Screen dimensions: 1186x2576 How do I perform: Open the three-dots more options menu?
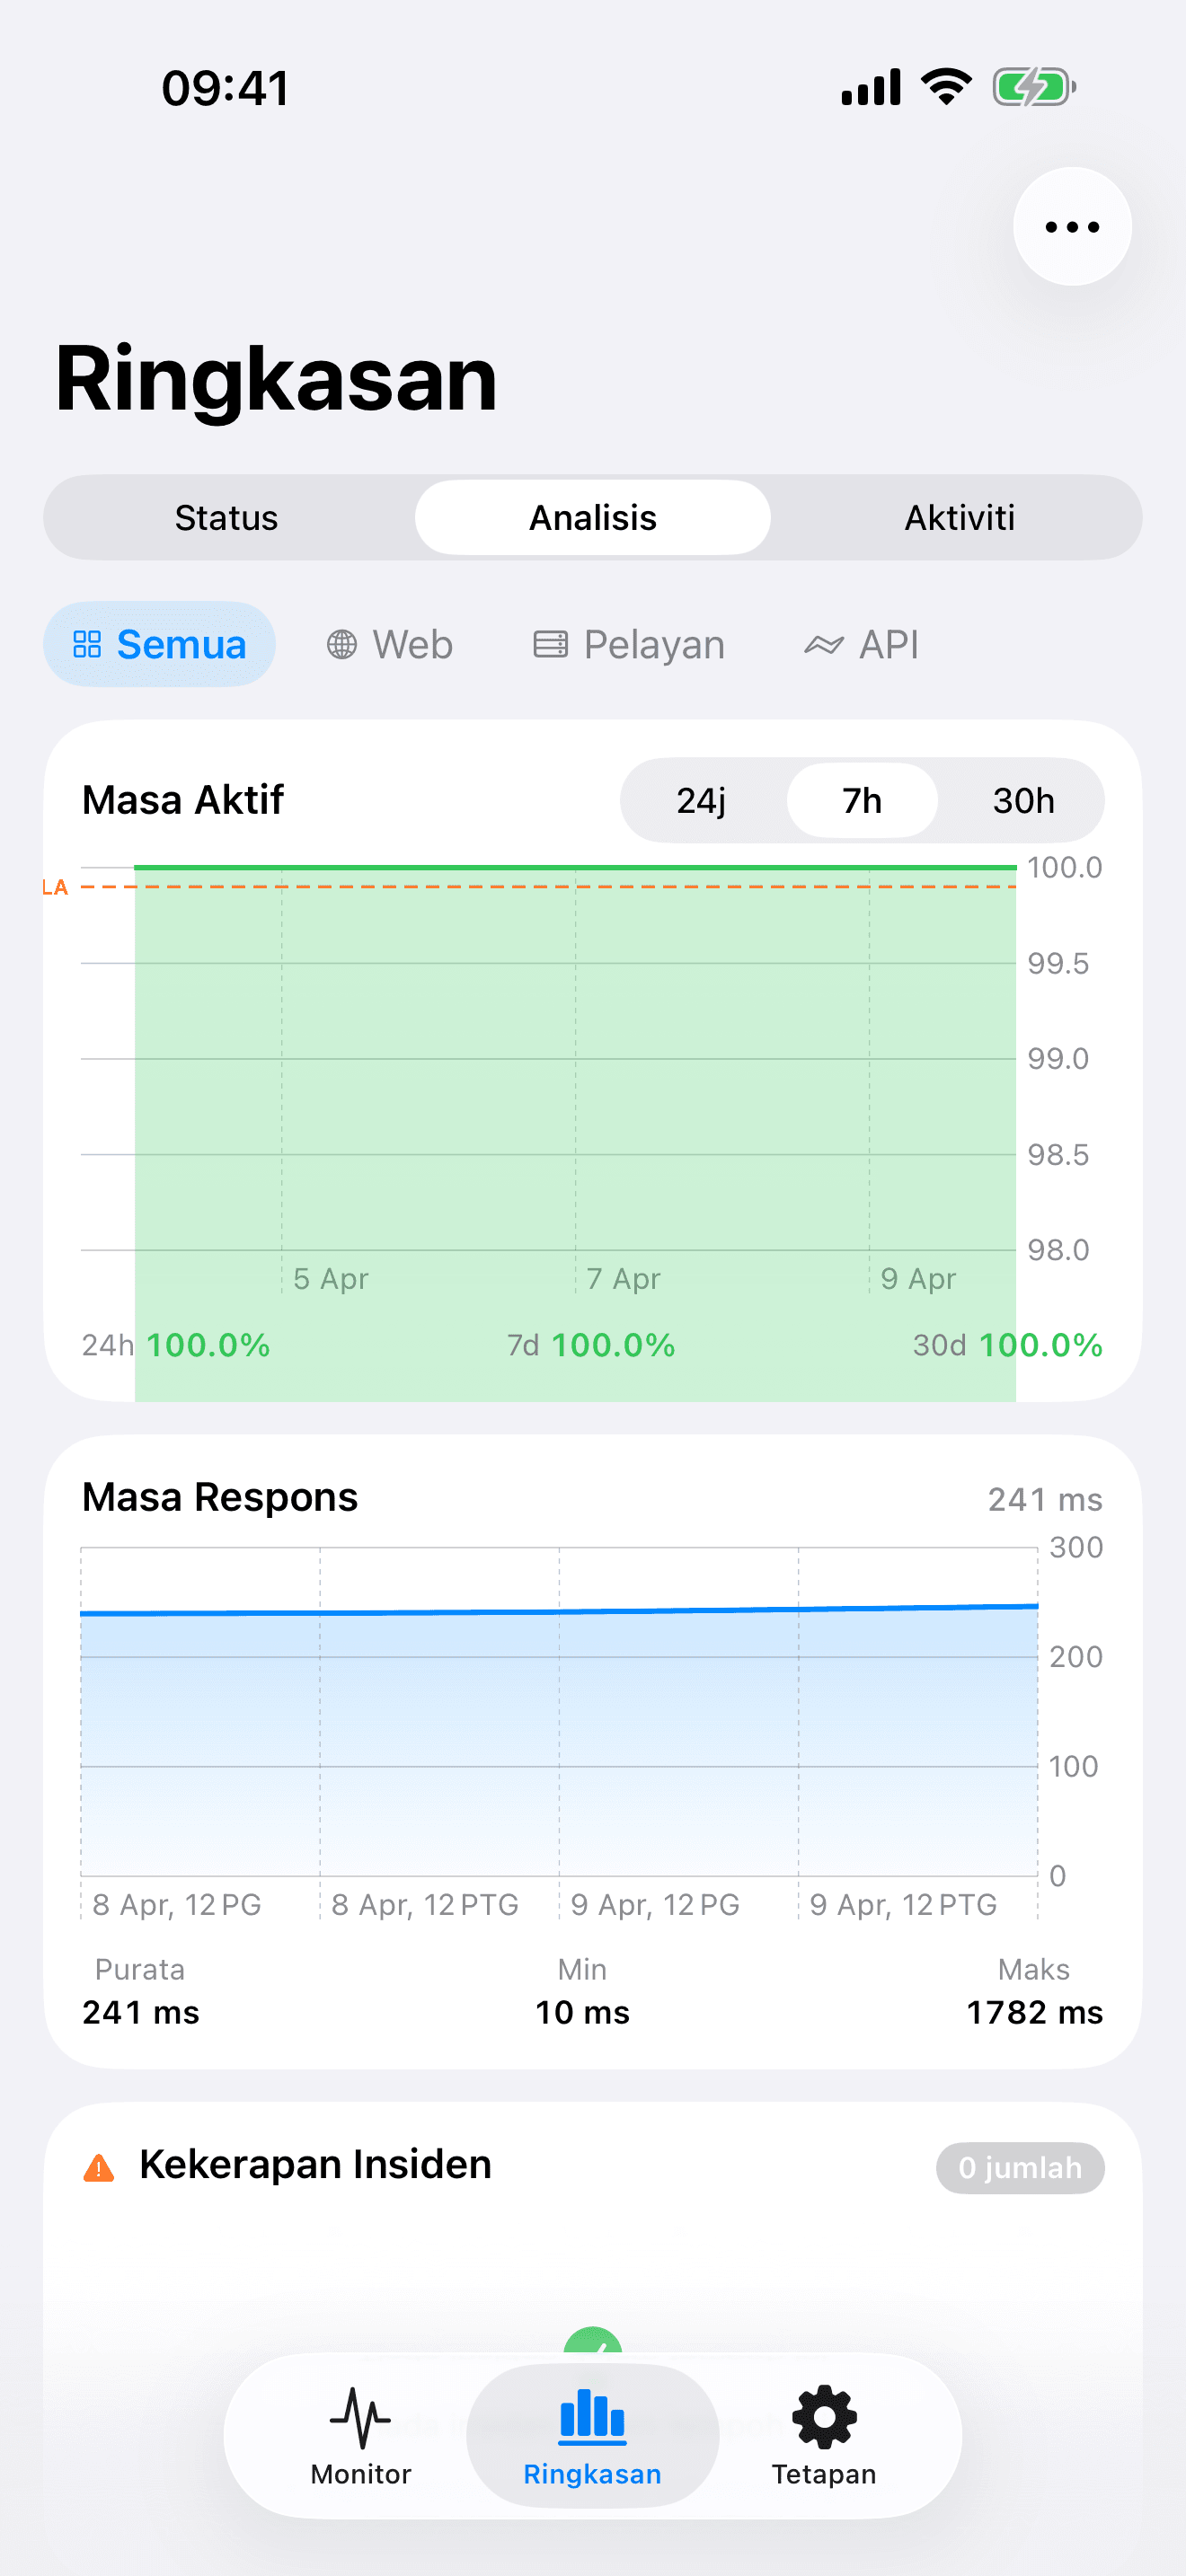1072,227
